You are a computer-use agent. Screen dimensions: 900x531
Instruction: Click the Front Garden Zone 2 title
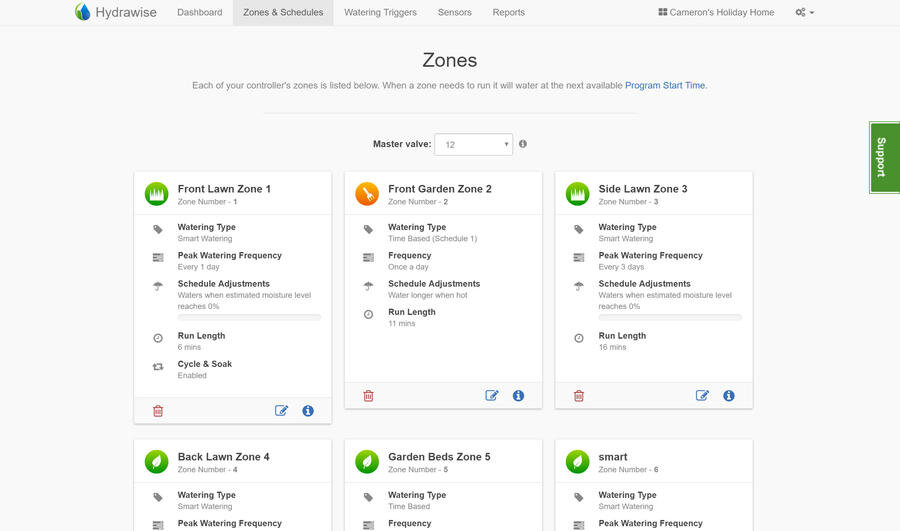[440, 189]
